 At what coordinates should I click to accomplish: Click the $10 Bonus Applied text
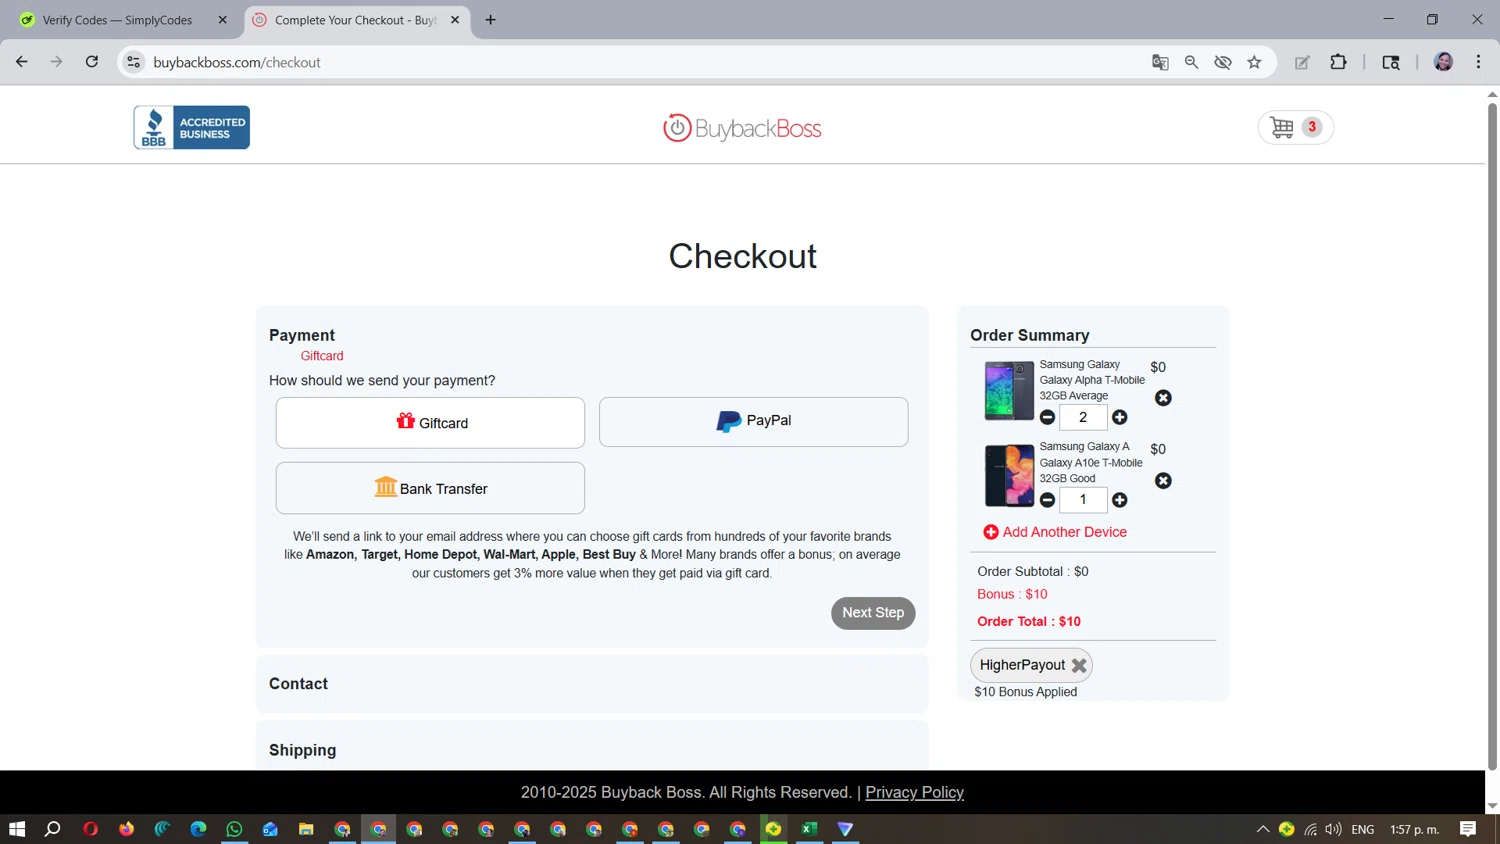point(1025,692)
